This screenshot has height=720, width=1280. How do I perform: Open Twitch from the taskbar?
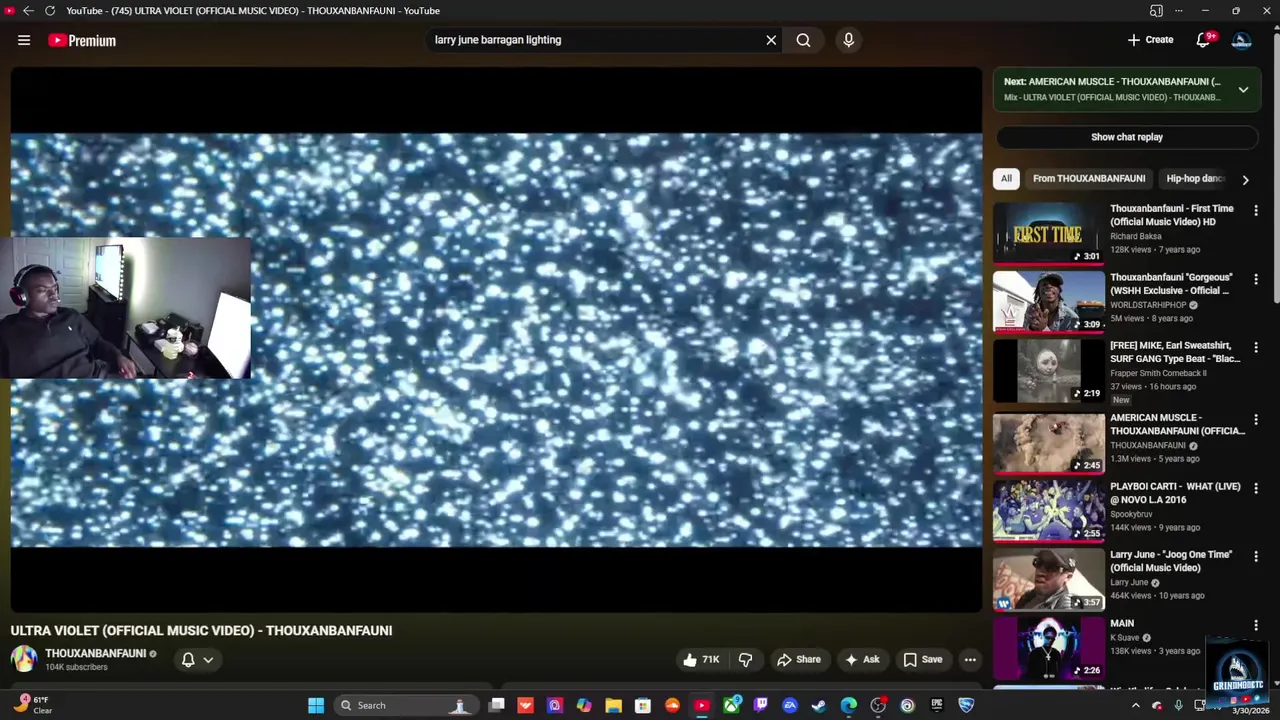tap(761, 705)
